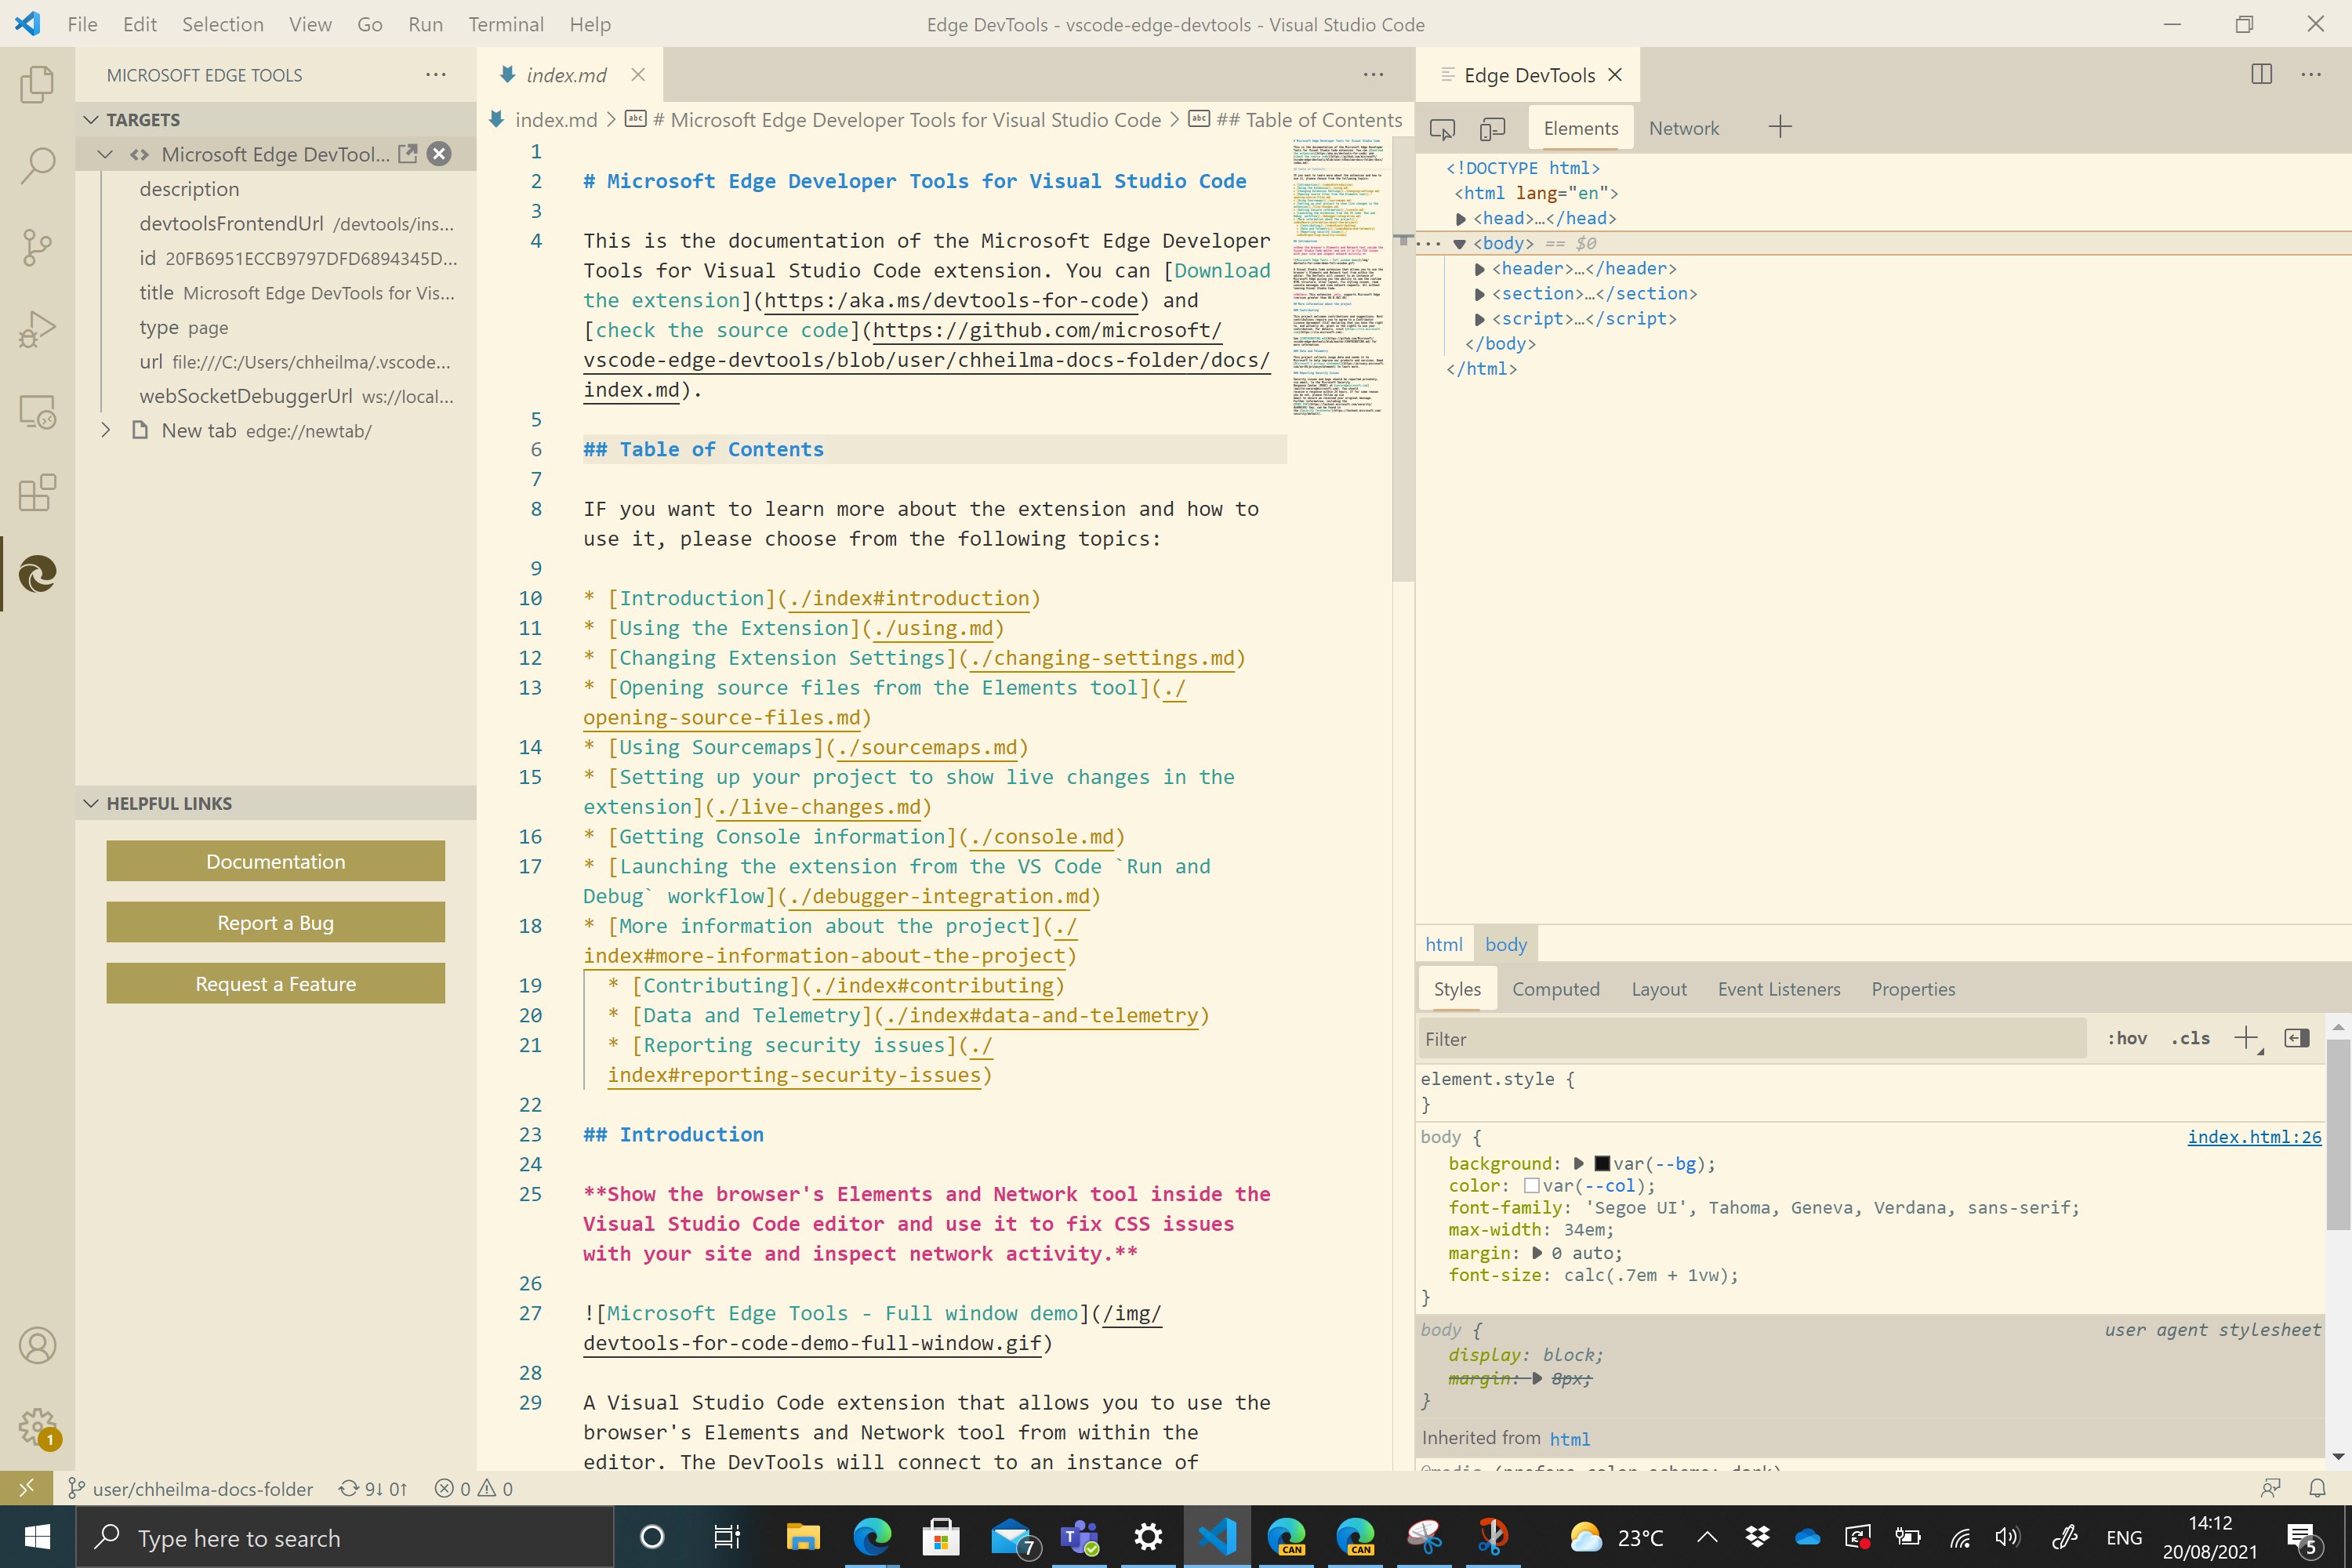Expand the head element in DOM tree
2352x1568 pixels.
click(1461, 219)
